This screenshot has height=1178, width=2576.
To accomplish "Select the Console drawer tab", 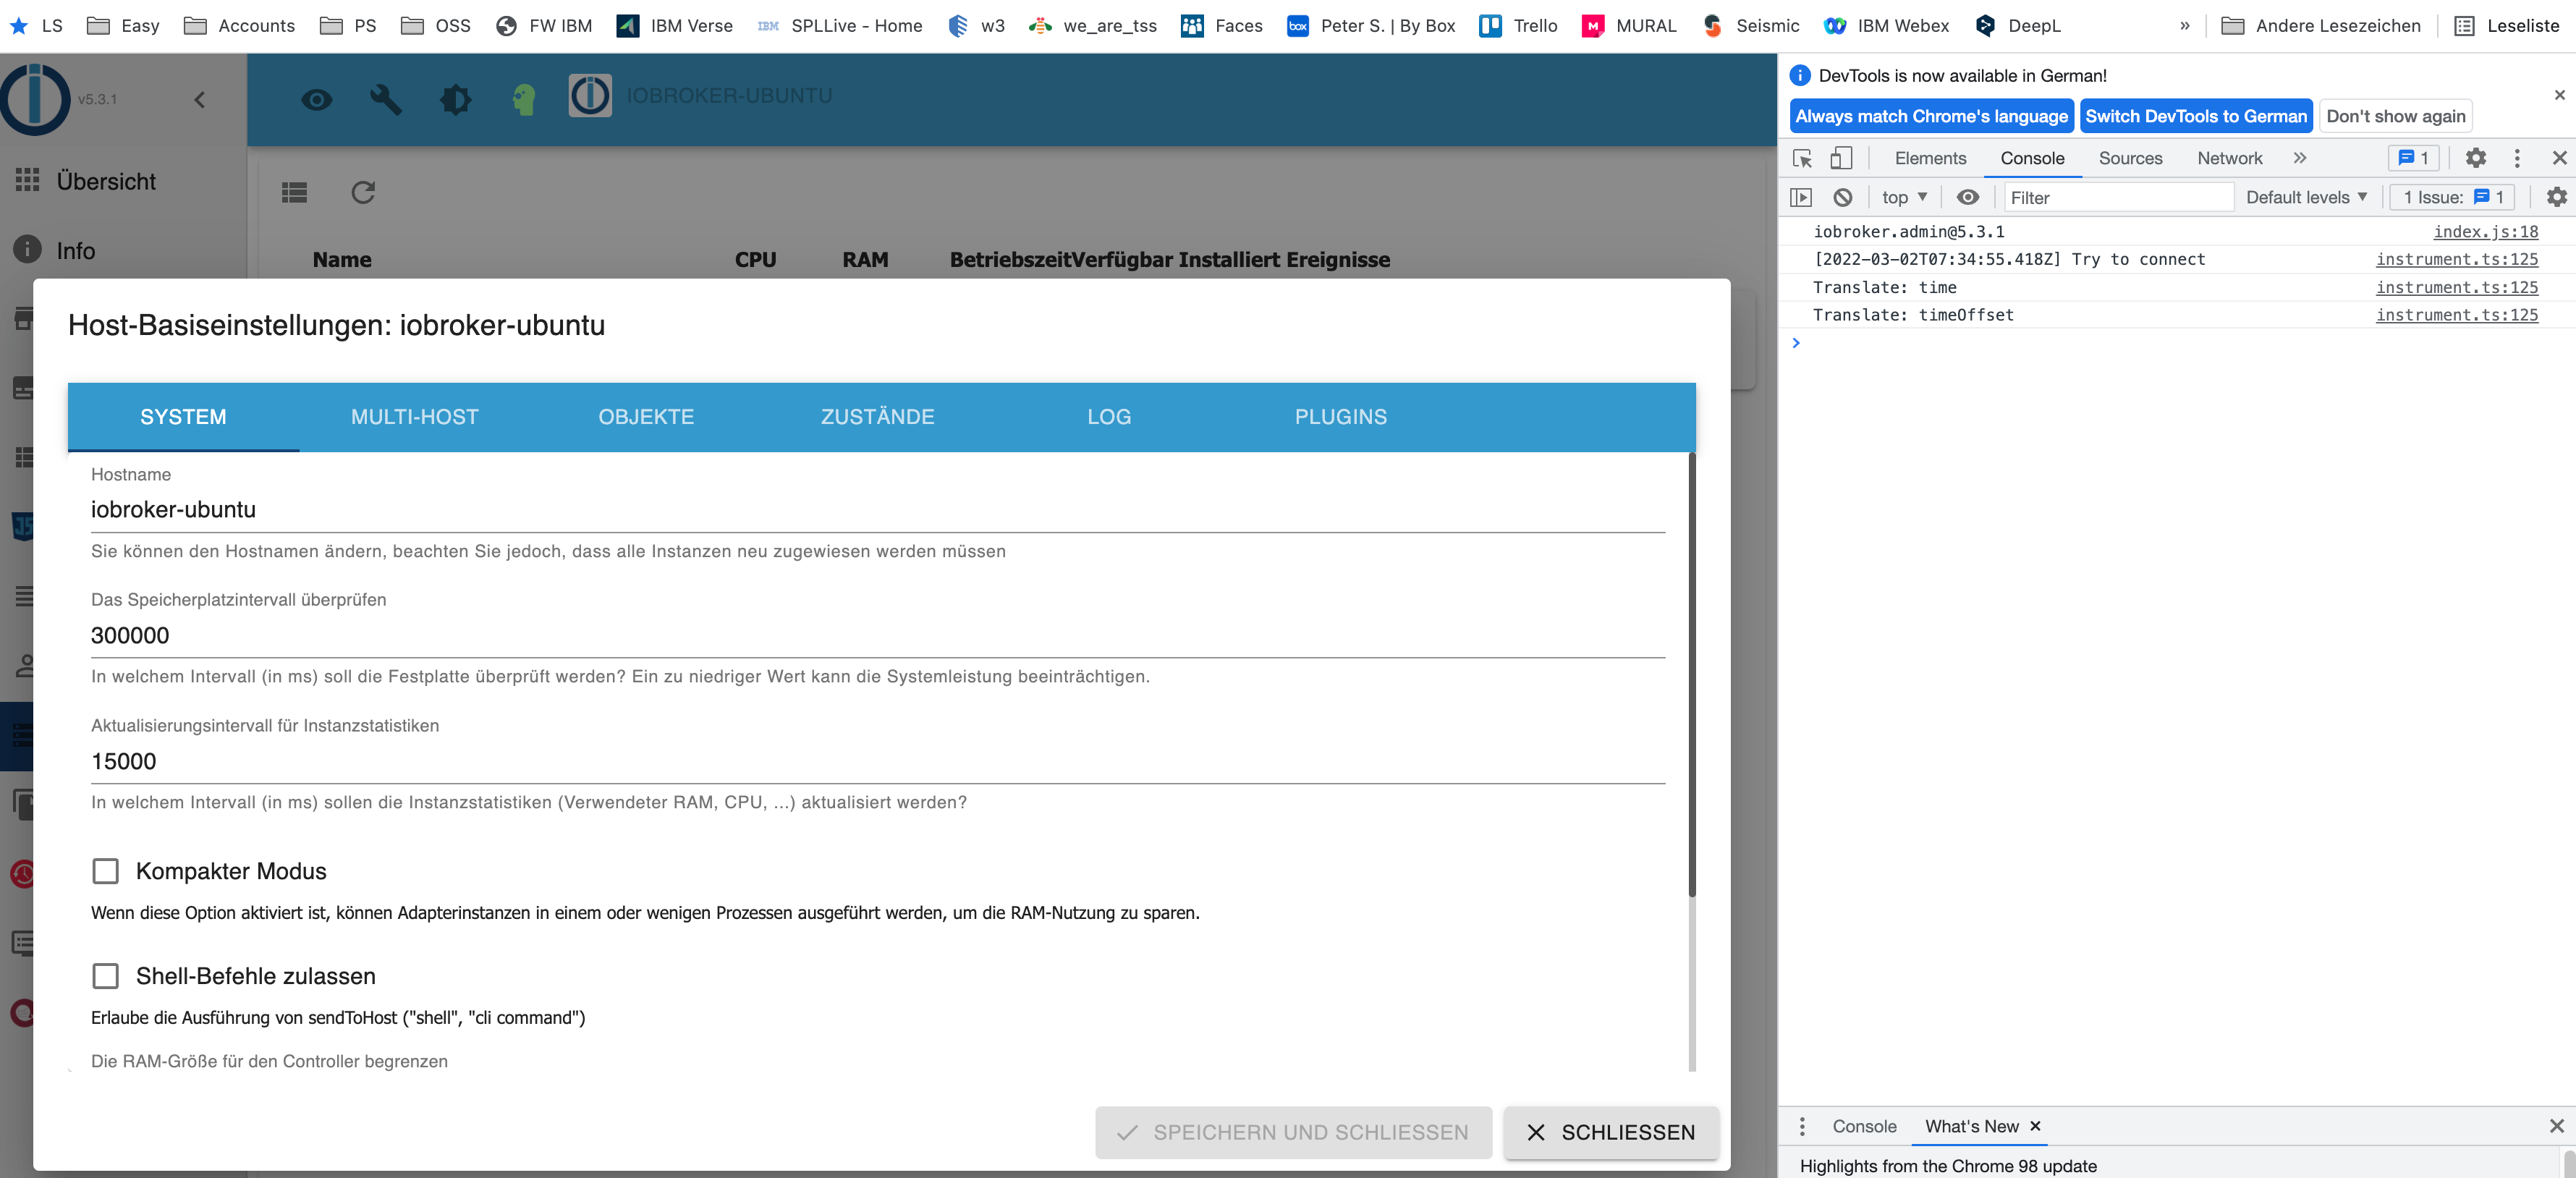I will coord(1863,1126).
